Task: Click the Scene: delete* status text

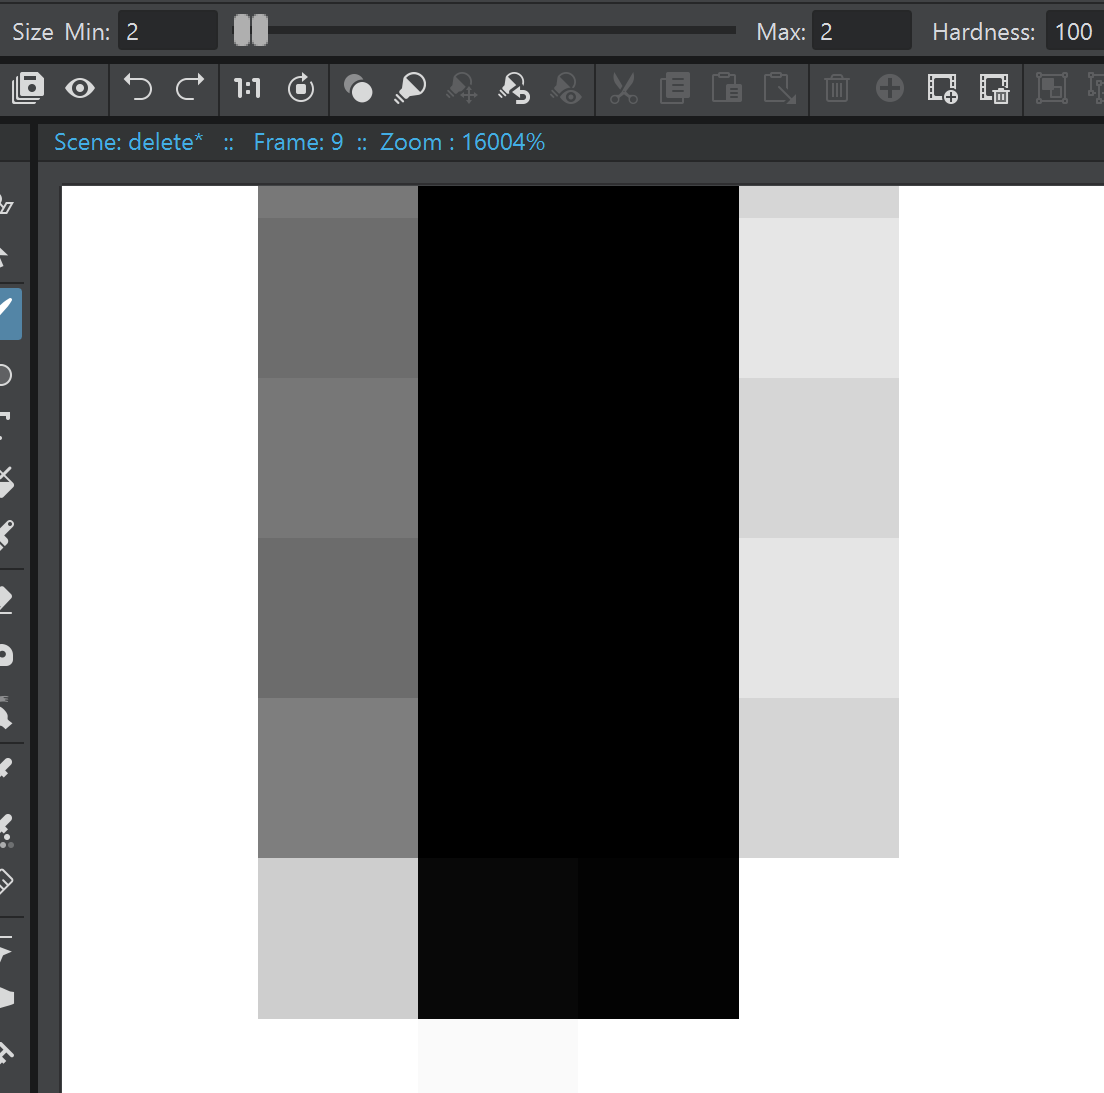Action: click(x=128, y=142)
